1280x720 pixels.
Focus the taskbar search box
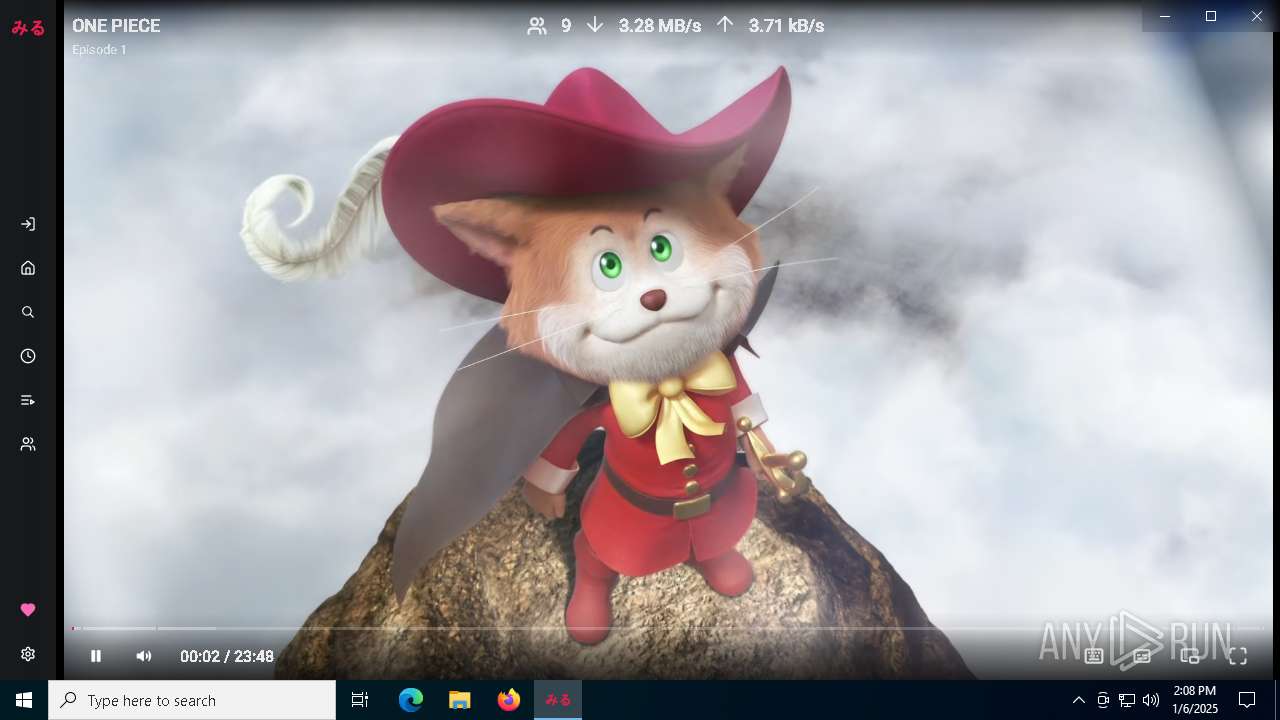[192, 700]
